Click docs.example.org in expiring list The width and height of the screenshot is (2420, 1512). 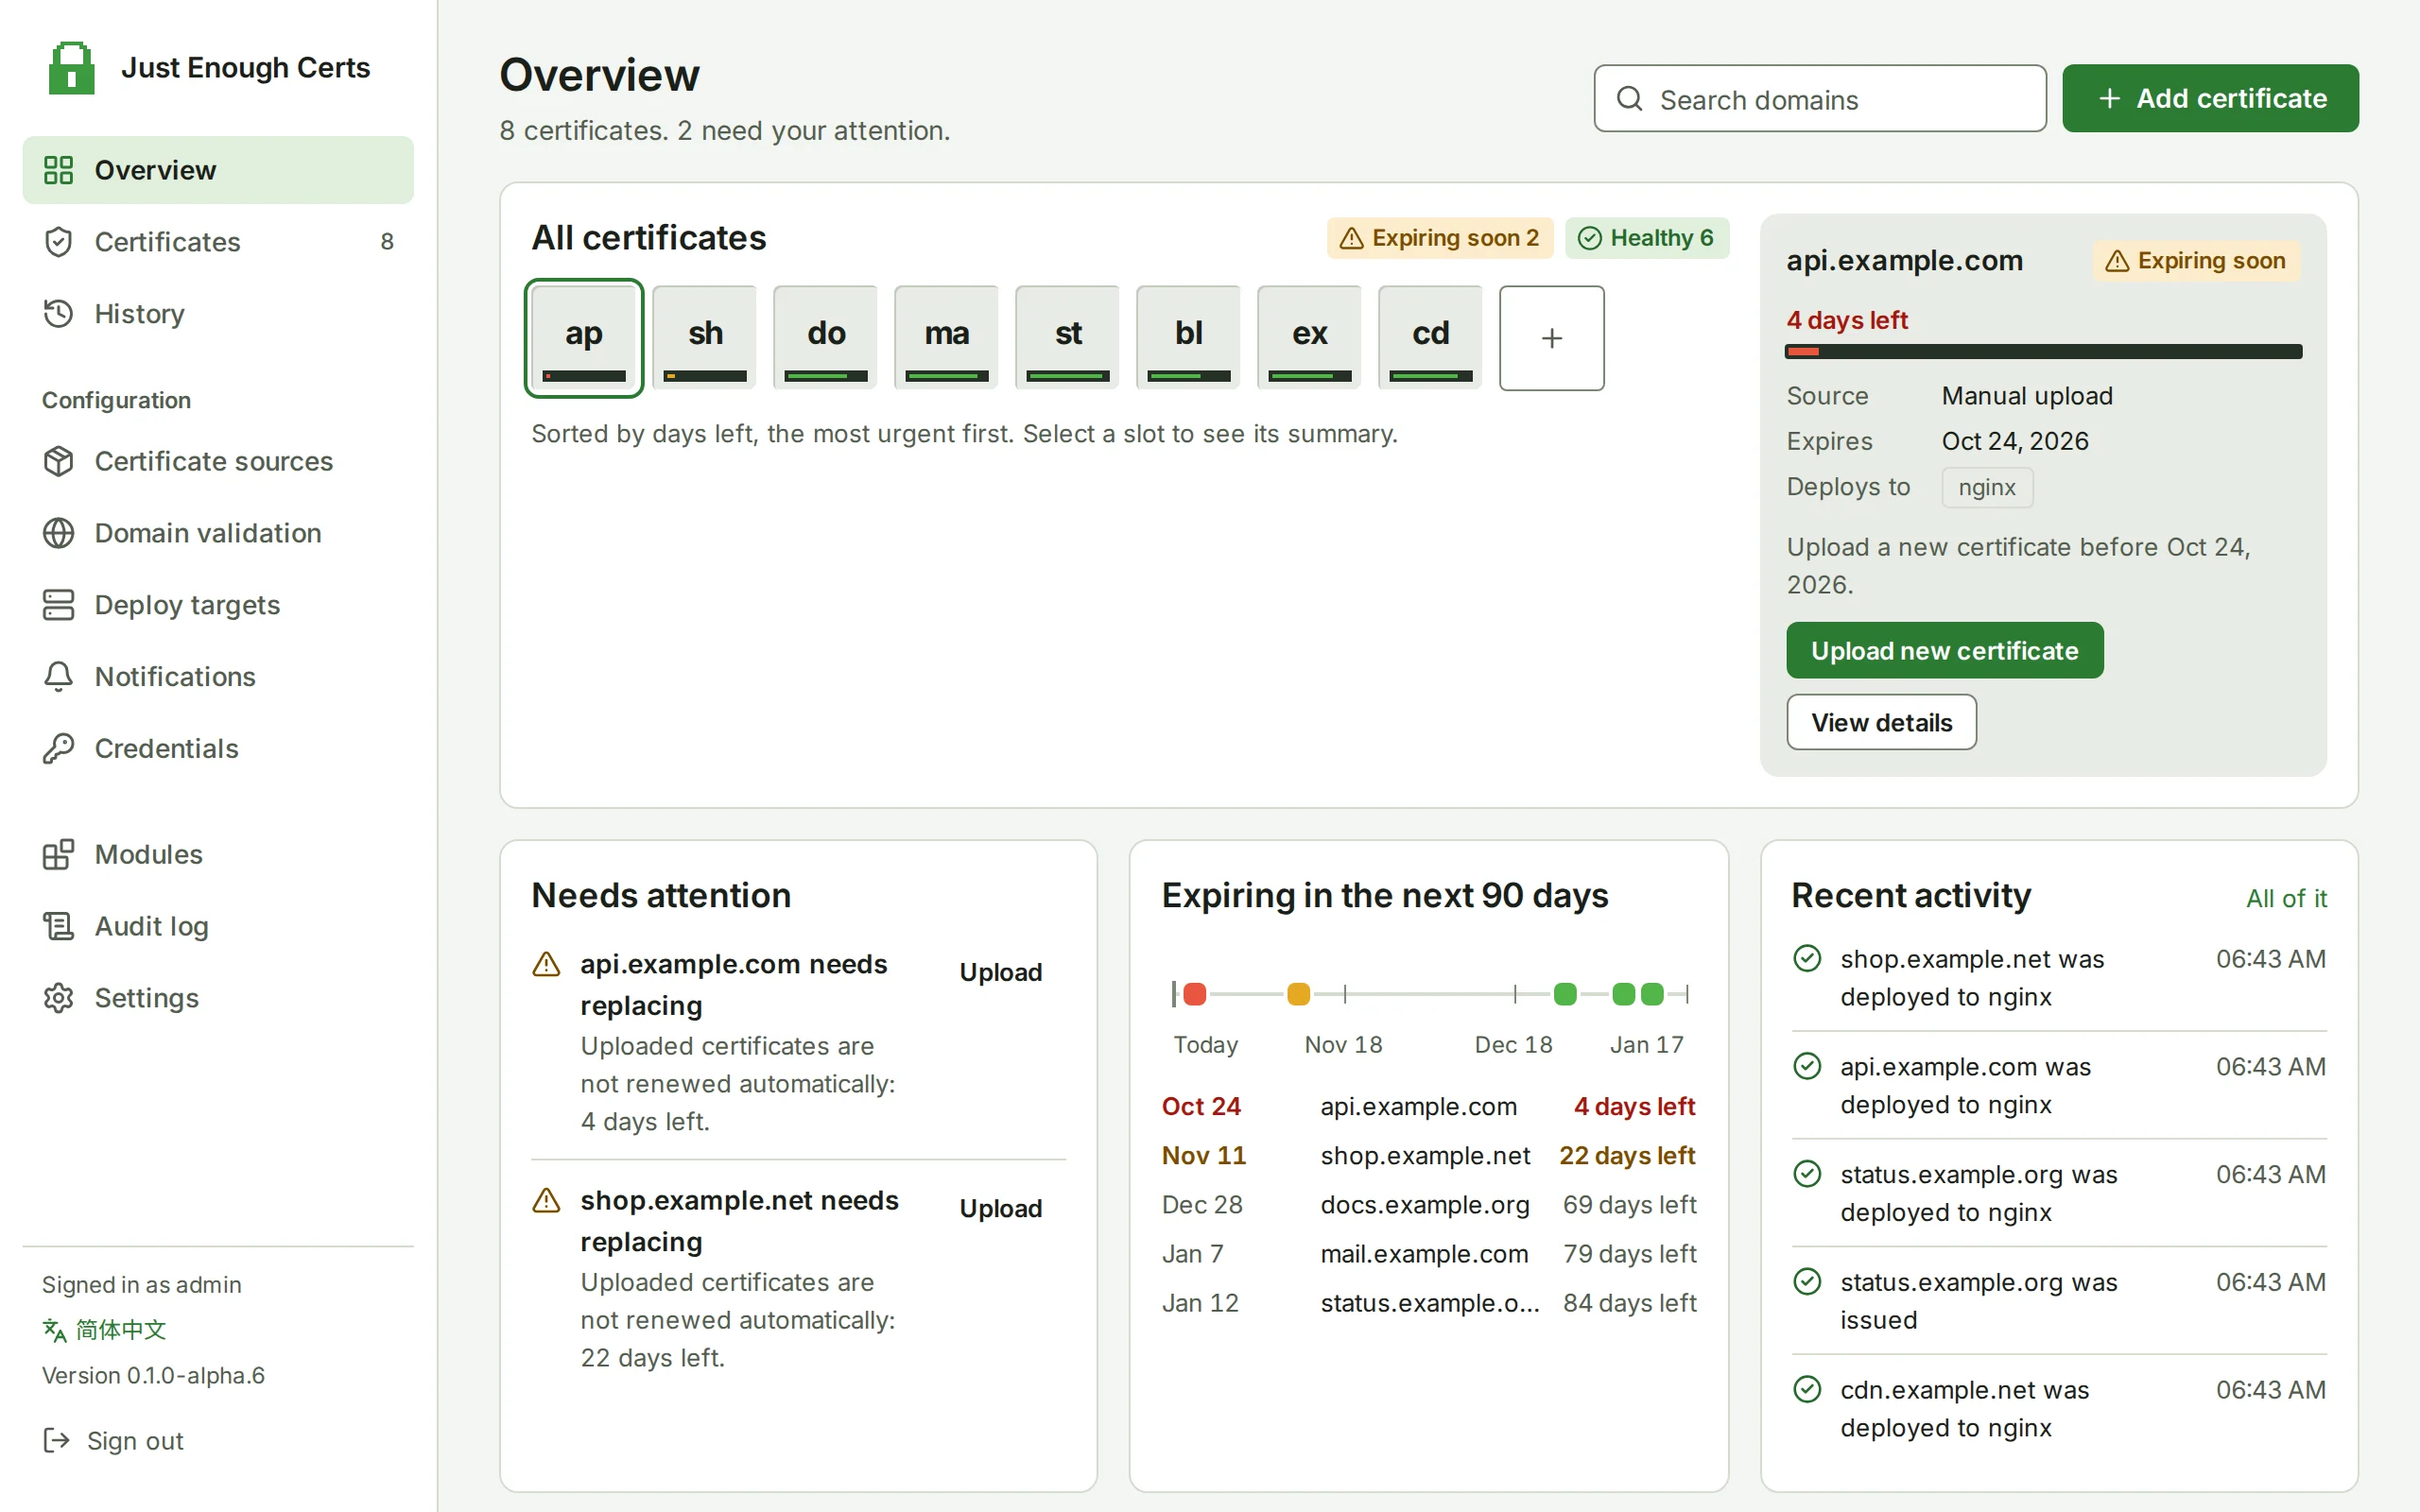1425,1205
